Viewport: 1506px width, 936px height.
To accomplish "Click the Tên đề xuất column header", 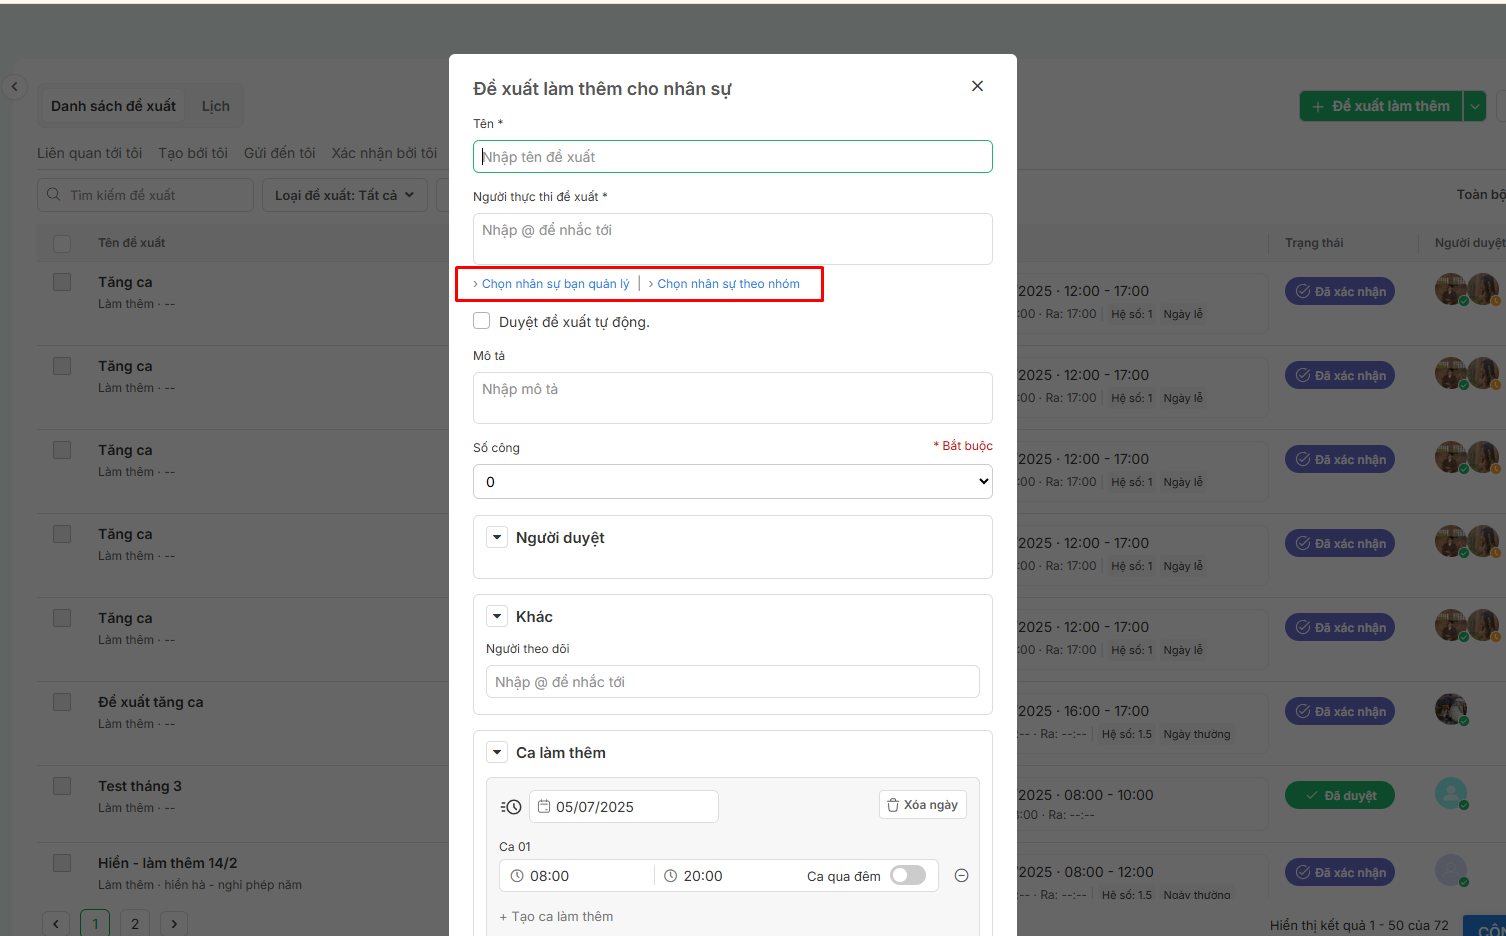I will click(x=132, y=243).
